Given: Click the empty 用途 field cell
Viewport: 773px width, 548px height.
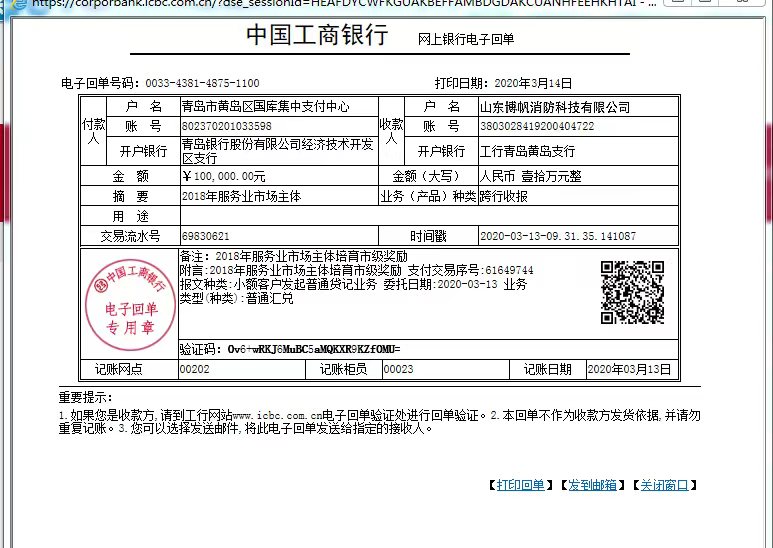Looking at the screenshot, I should pyautogui.click(x=429, y=216).
